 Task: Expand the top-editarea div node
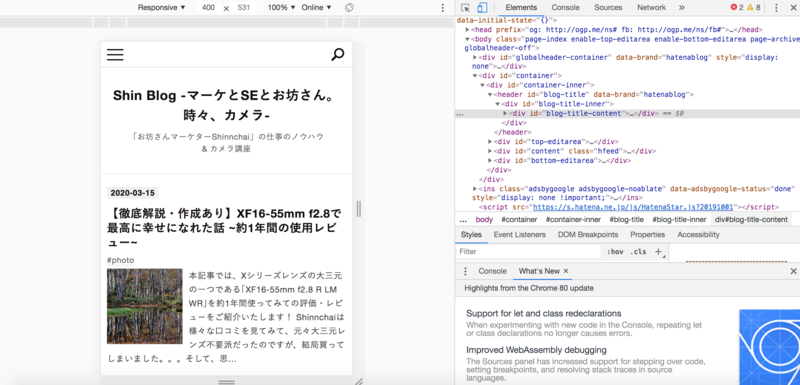pyautogui.click(x=490, y=141)
